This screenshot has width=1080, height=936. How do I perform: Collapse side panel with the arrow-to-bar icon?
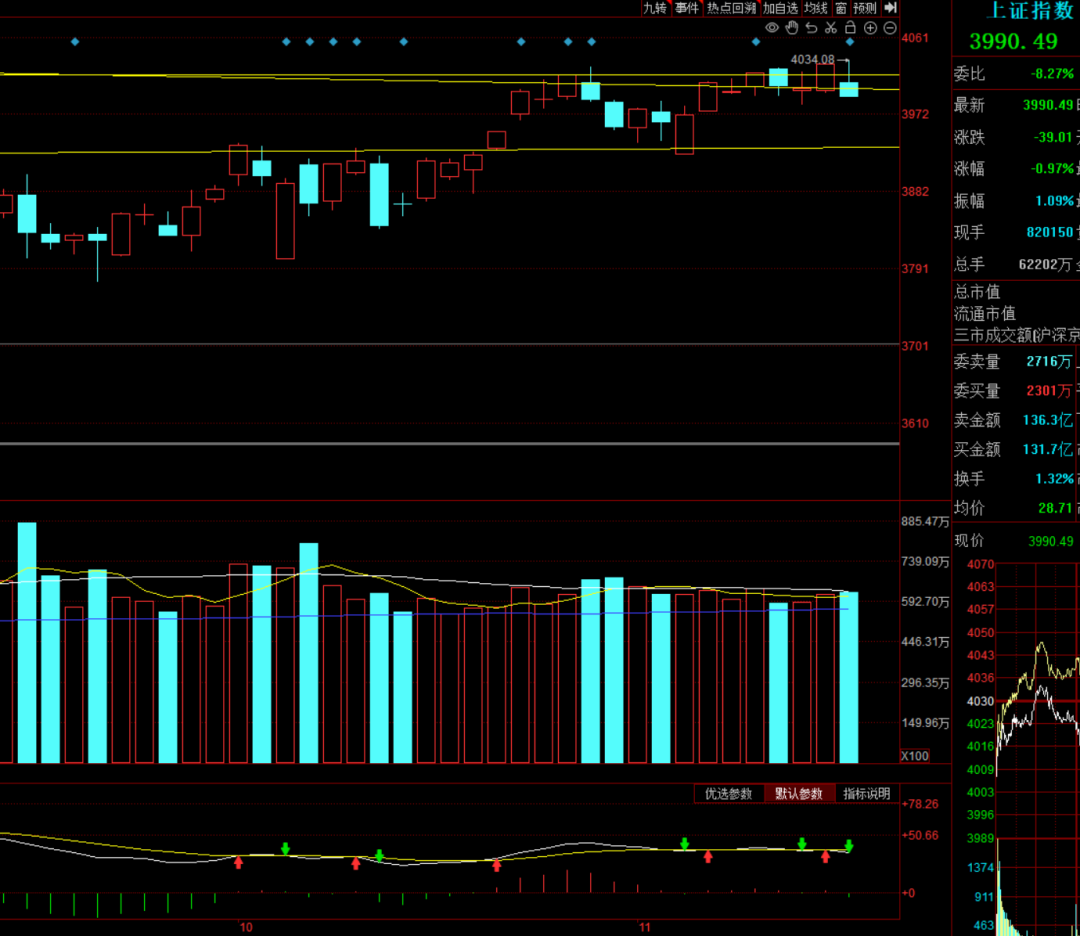click(891, 8)
